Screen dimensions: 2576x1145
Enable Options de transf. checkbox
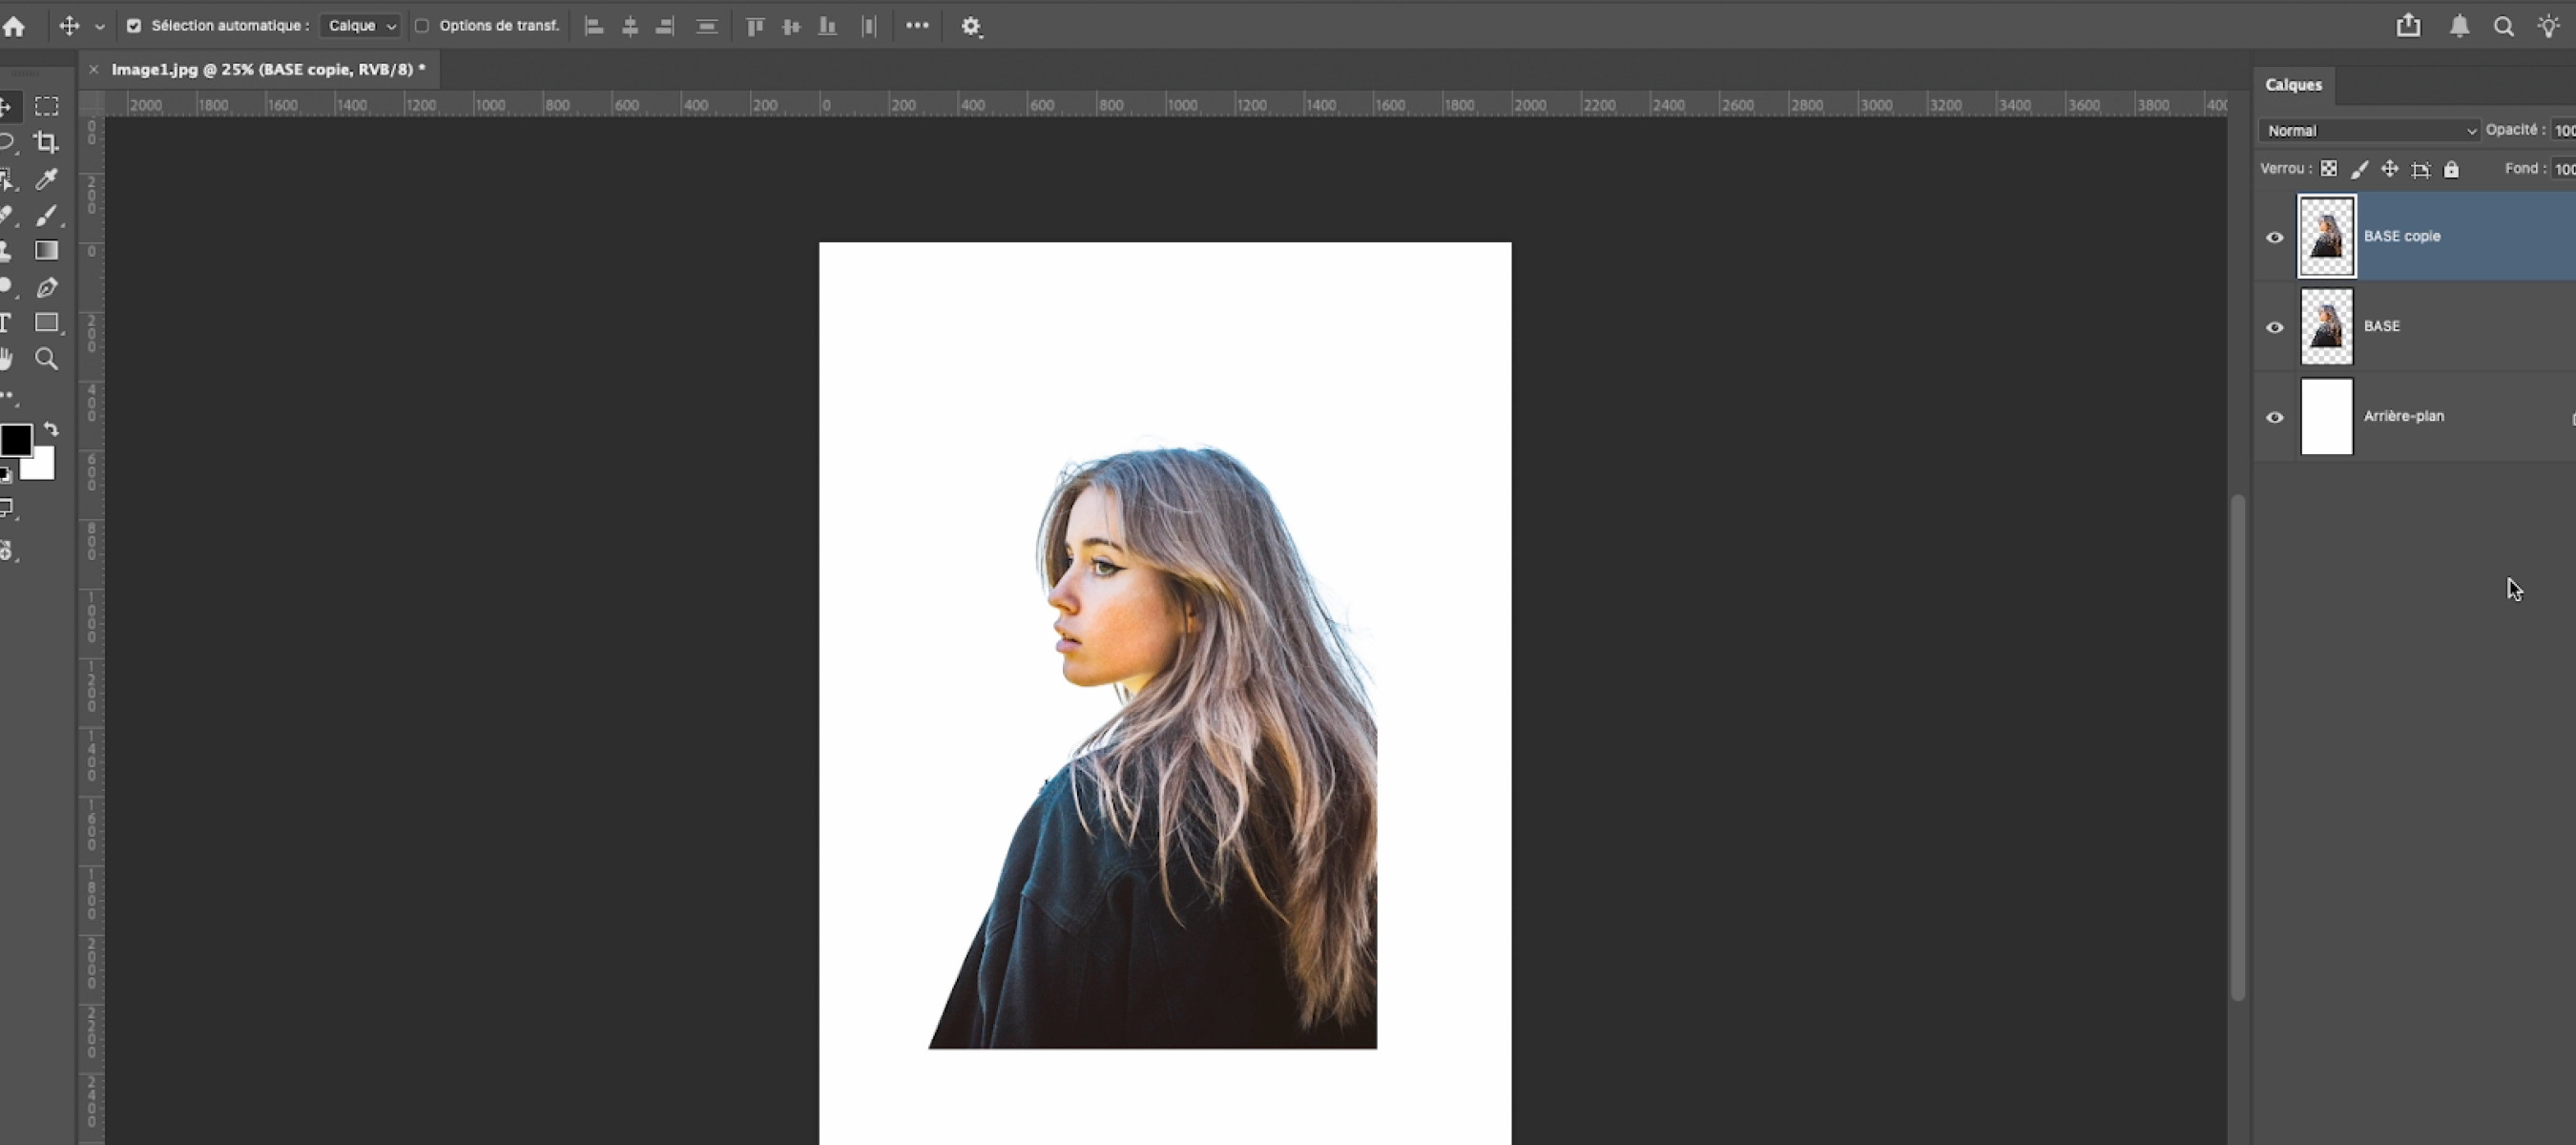pos(422,26)
